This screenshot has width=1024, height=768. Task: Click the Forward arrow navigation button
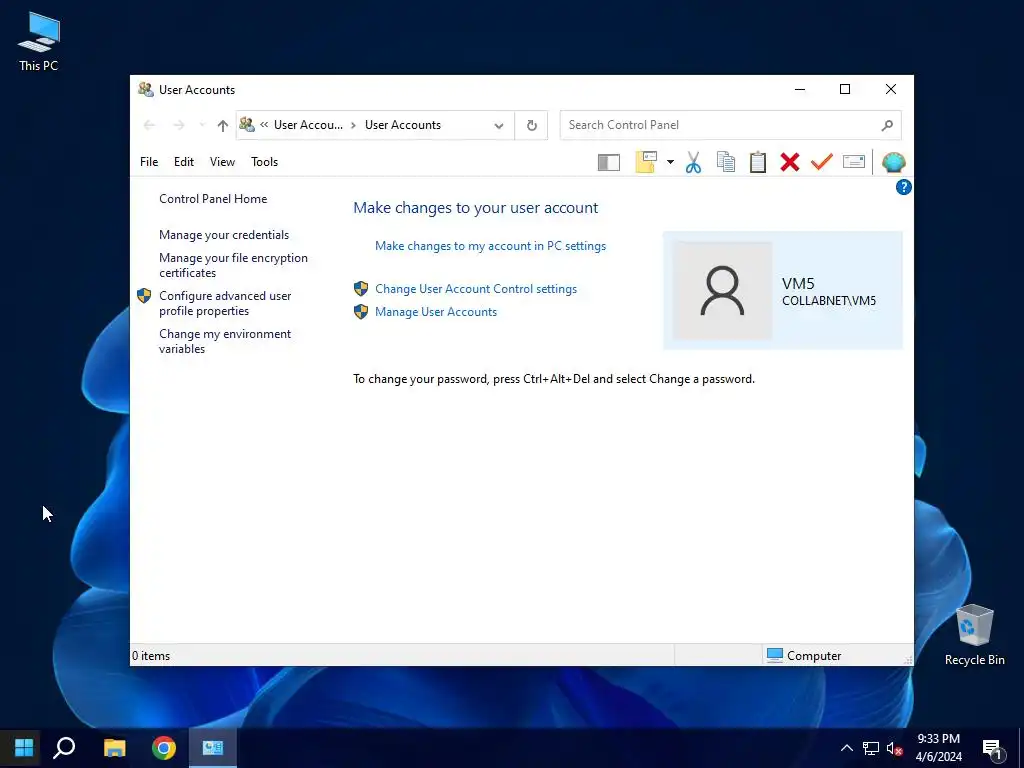click(x=178, y=125)
